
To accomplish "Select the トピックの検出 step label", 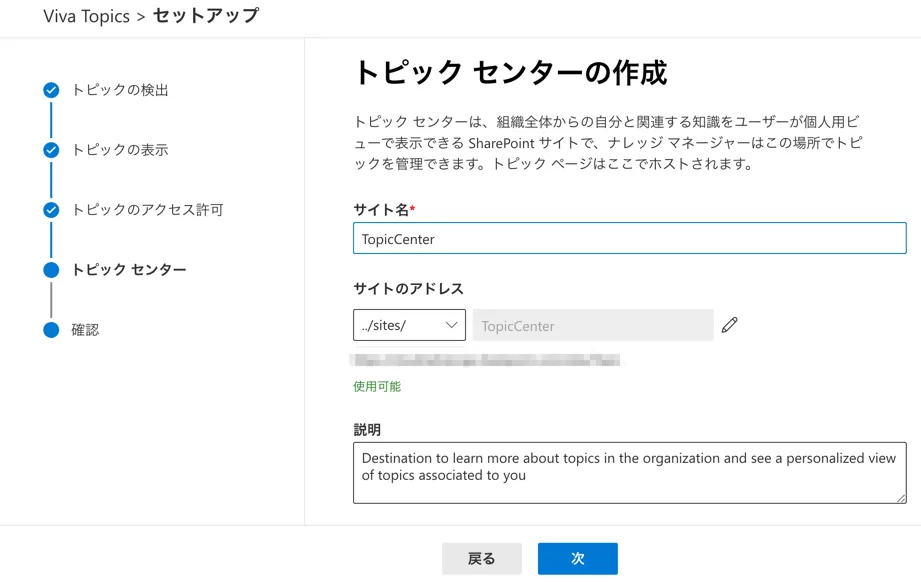I will point(120,90).
